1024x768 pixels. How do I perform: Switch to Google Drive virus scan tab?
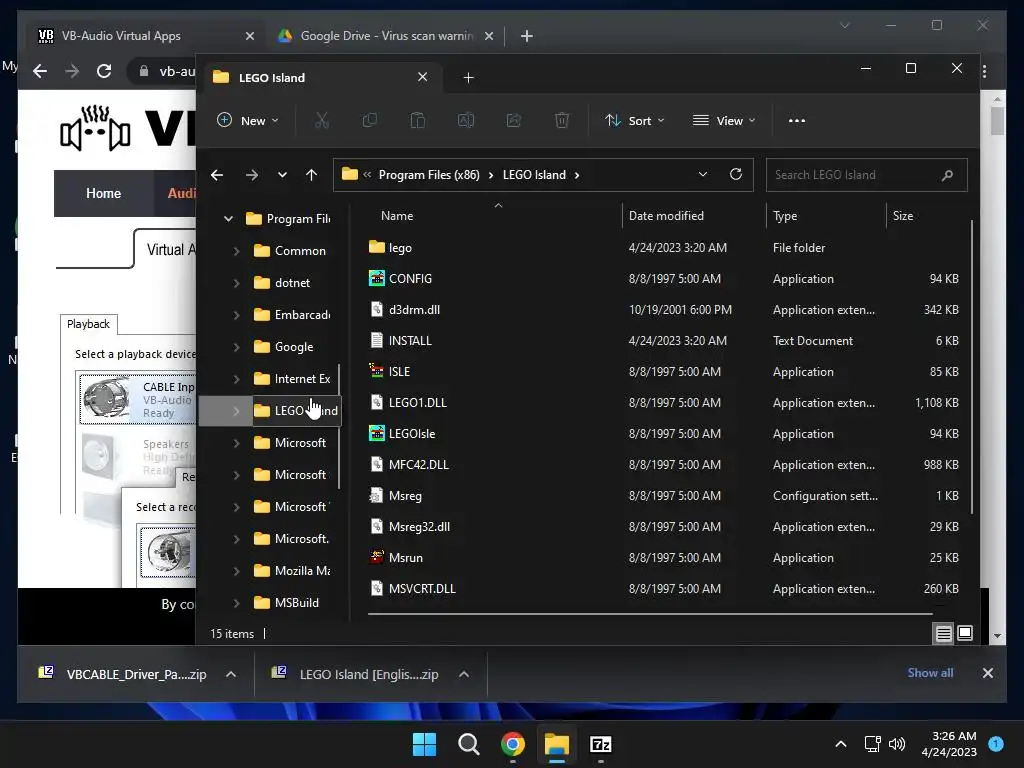[x=386, y=36]
